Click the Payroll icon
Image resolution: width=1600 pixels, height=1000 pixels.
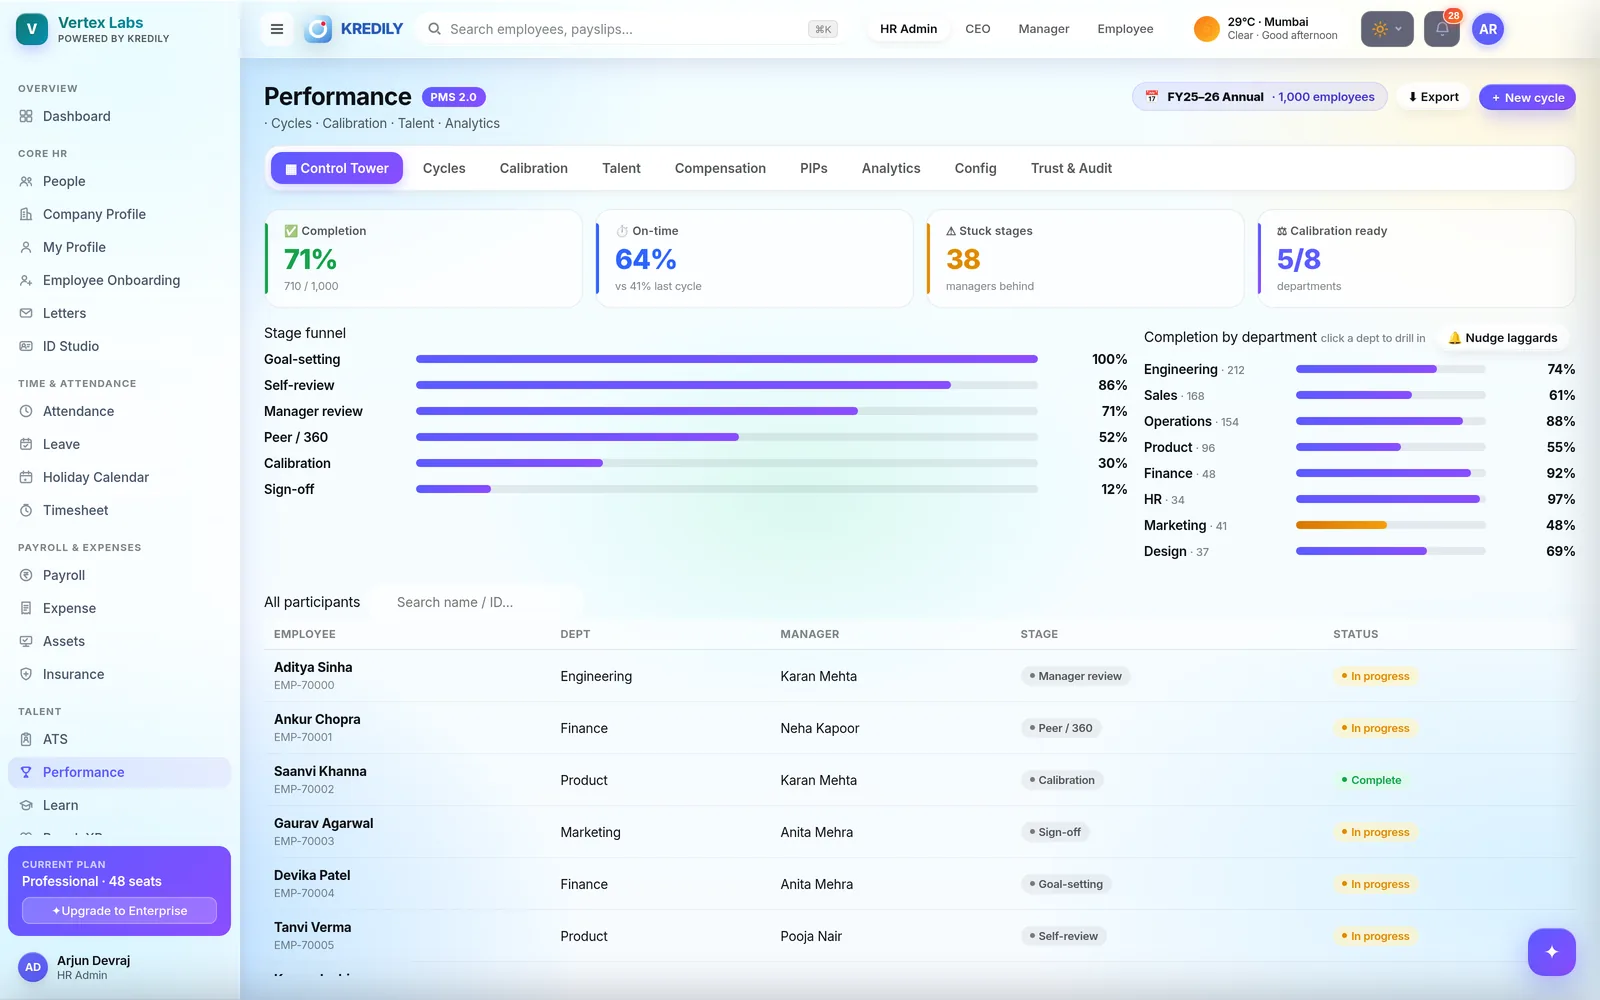click(26, 575)
